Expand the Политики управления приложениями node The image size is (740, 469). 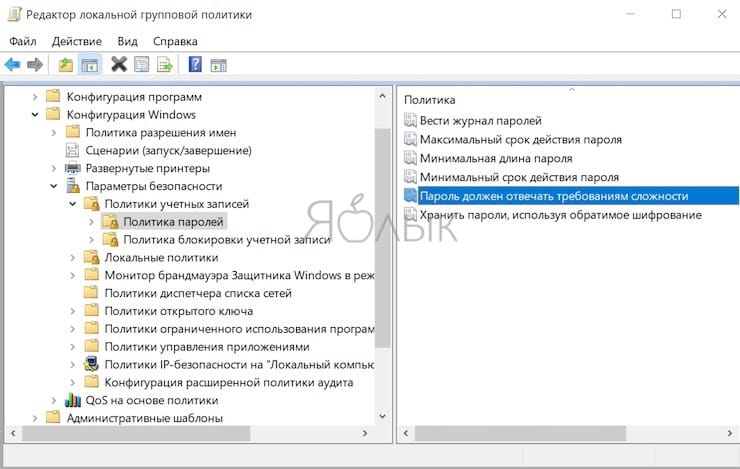tap(73, 347)
